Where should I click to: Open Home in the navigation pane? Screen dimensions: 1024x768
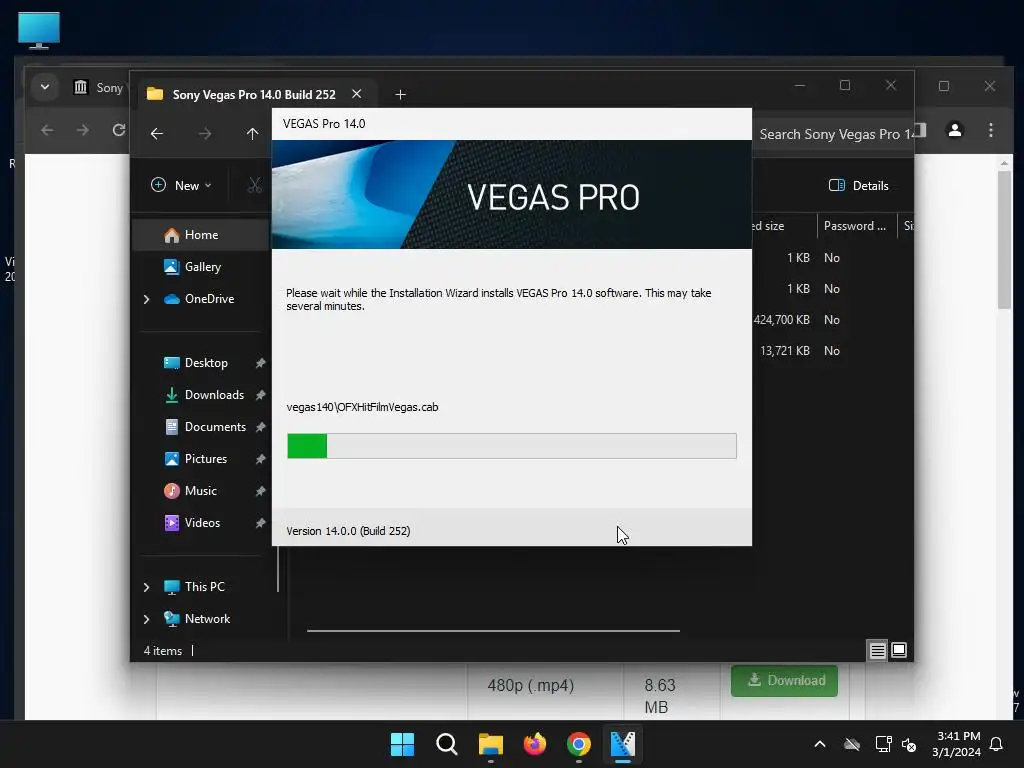(x=201, y=235)
